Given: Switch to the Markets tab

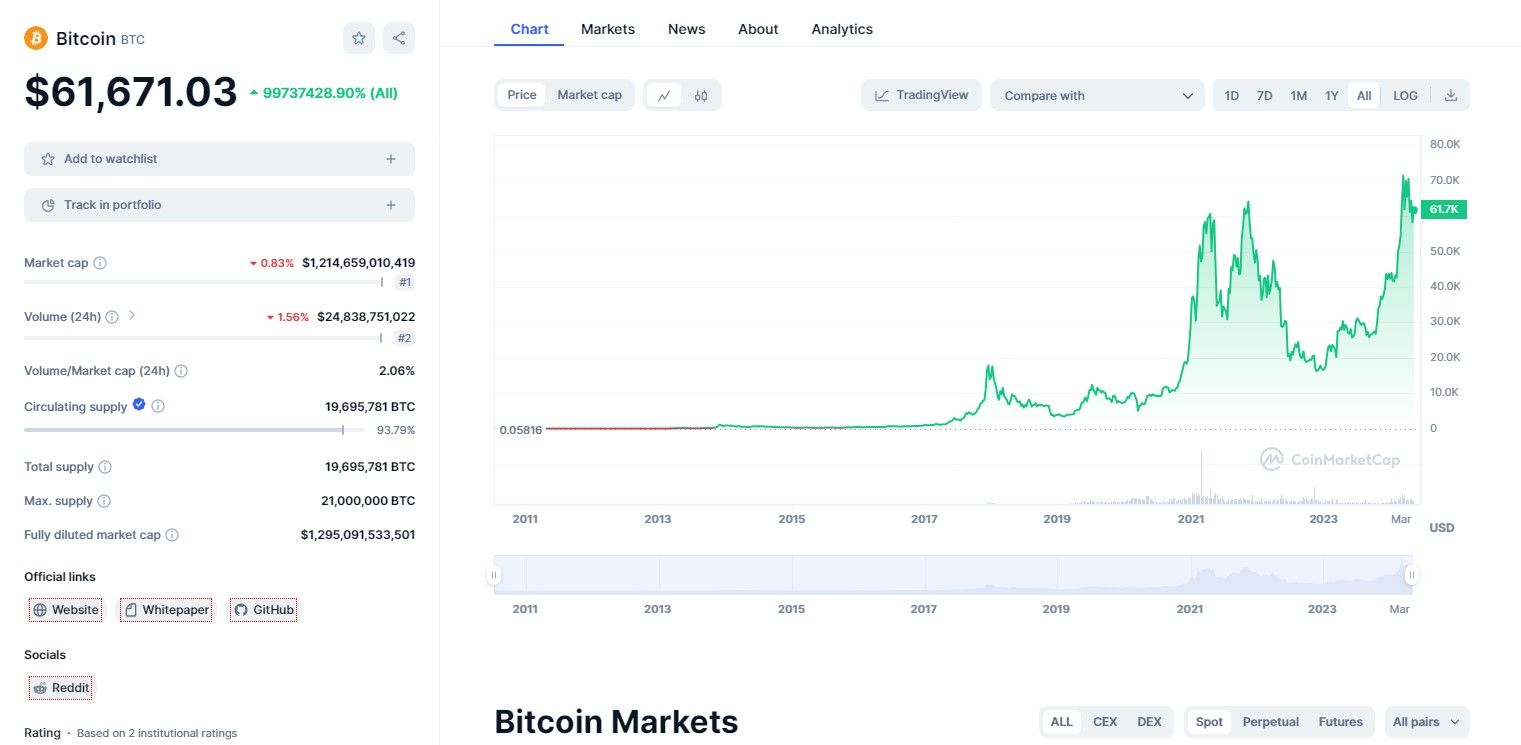Looking at the screenshot, I should tap(608, 29).
